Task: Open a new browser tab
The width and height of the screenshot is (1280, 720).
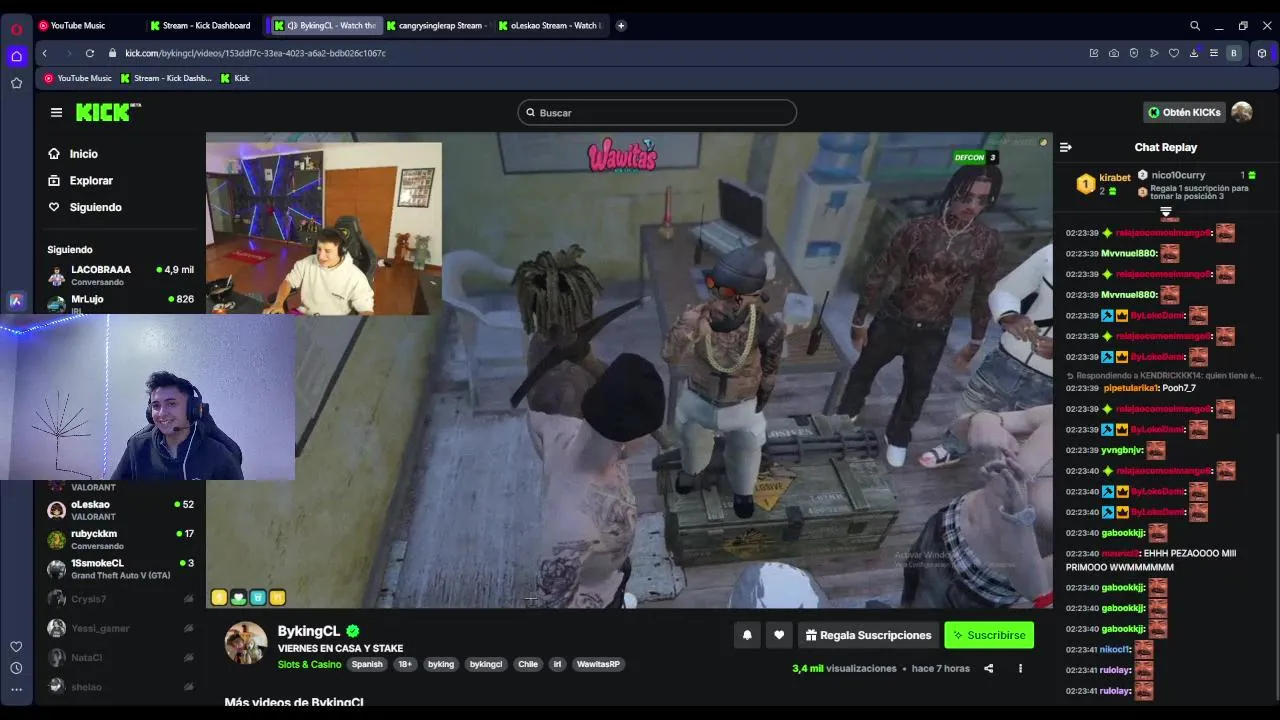Action: tap(621, 26)
